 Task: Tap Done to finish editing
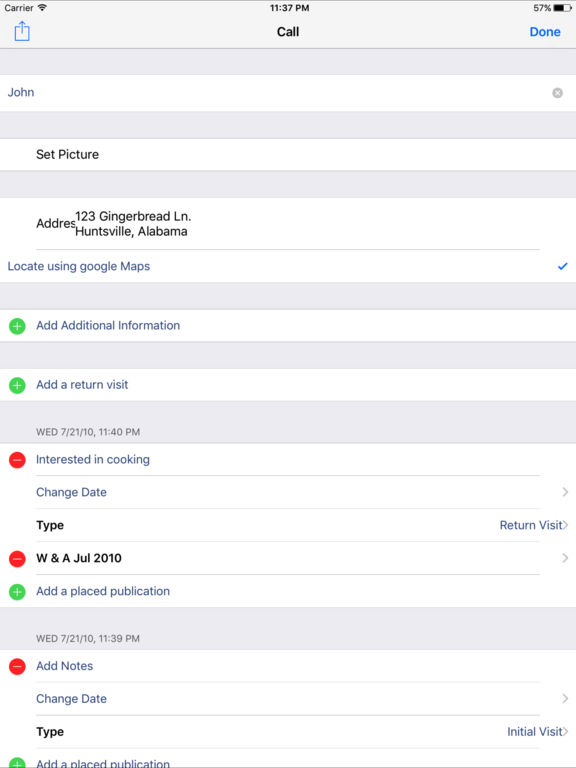pyautogui.click(x=545, y=32)
